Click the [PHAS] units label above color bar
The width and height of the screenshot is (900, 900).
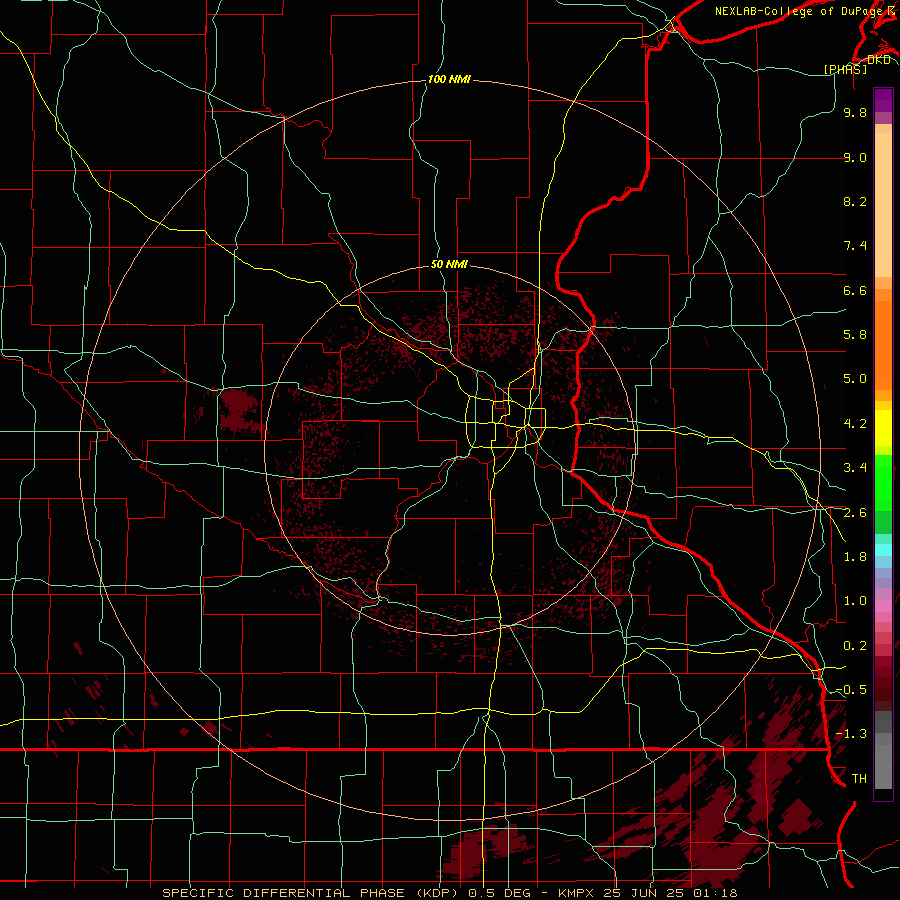coord(845,69)
